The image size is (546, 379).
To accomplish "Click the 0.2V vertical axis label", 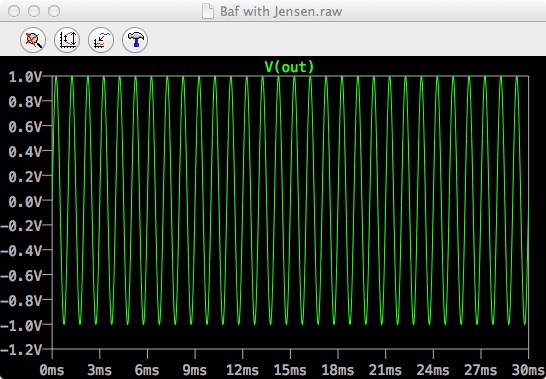I will (x=25, y=177).
